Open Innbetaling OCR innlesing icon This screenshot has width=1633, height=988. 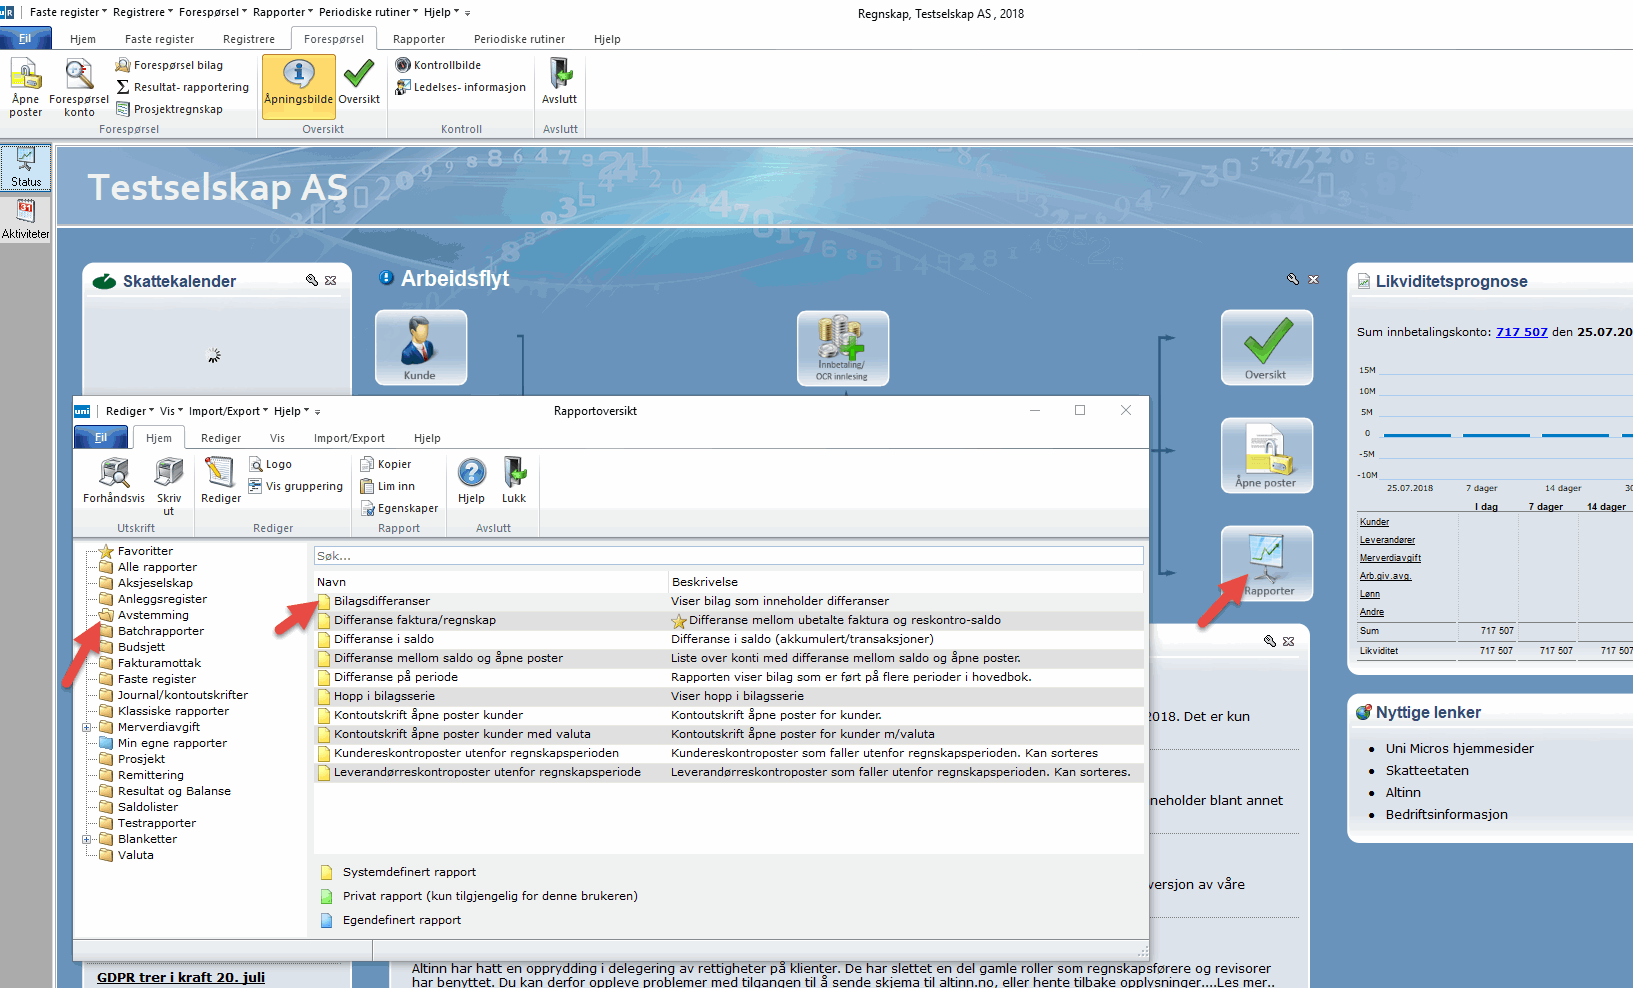tap(842, 348)
